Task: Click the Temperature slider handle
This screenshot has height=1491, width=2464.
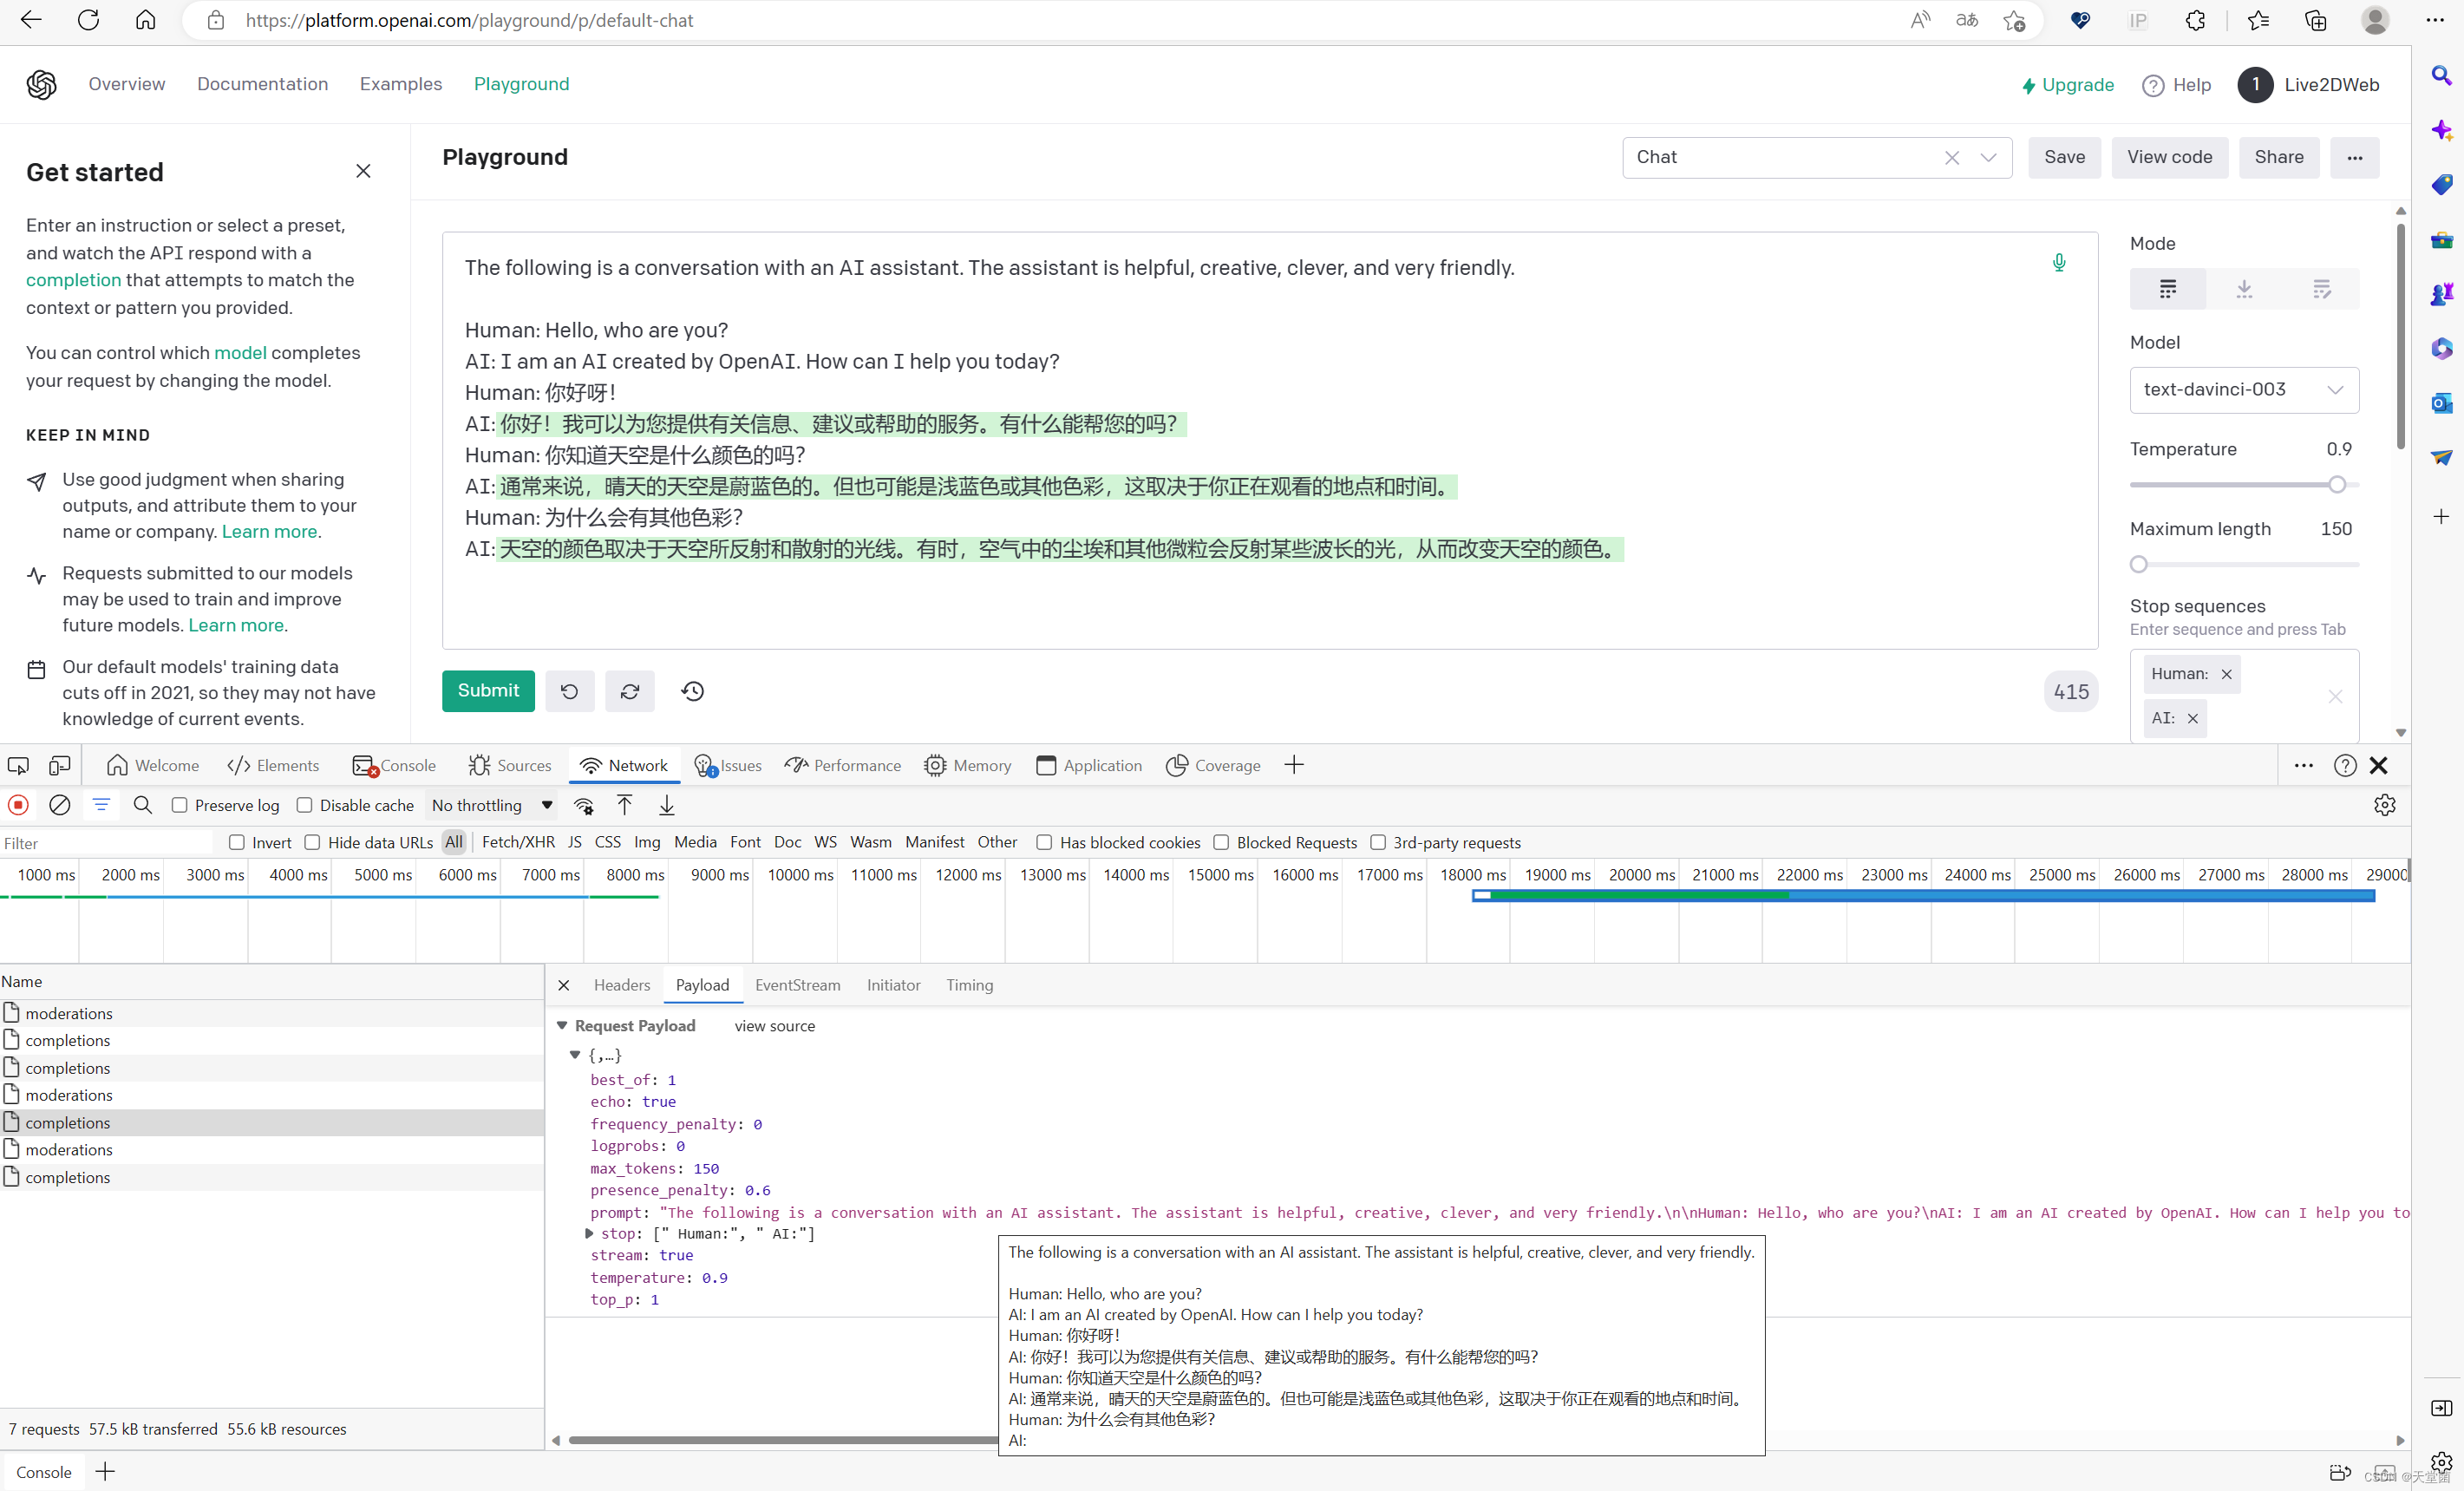Action: 2336,485
